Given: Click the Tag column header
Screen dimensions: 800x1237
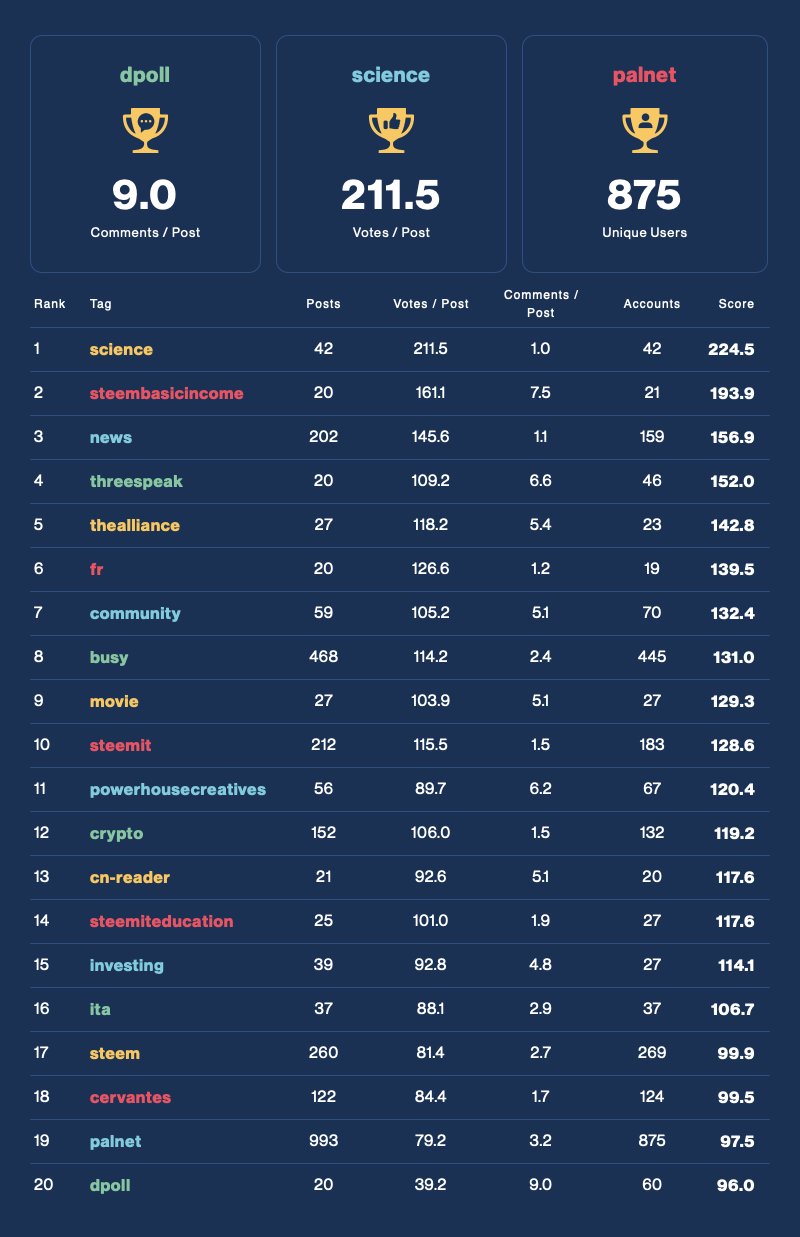Looking at the screenshot, I should coord(100,304).
